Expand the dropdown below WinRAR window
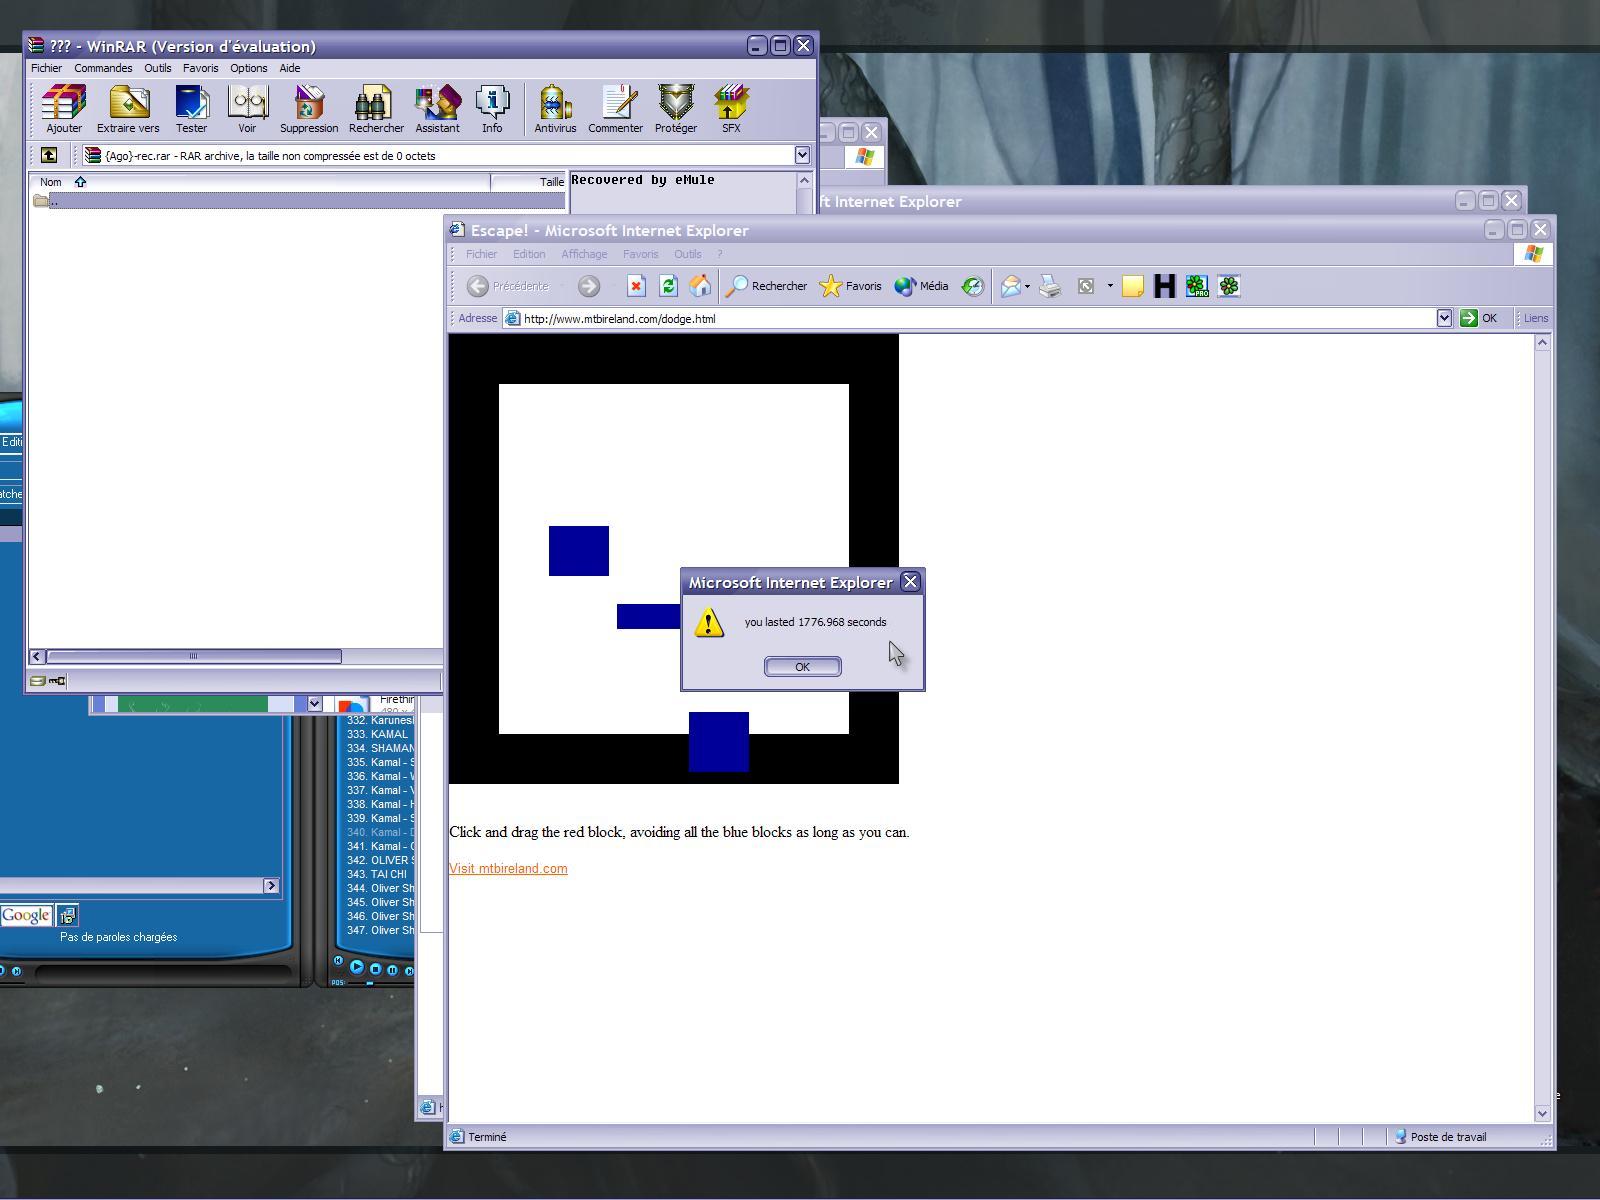The image size is (1600, 1200). click(314, 704)
